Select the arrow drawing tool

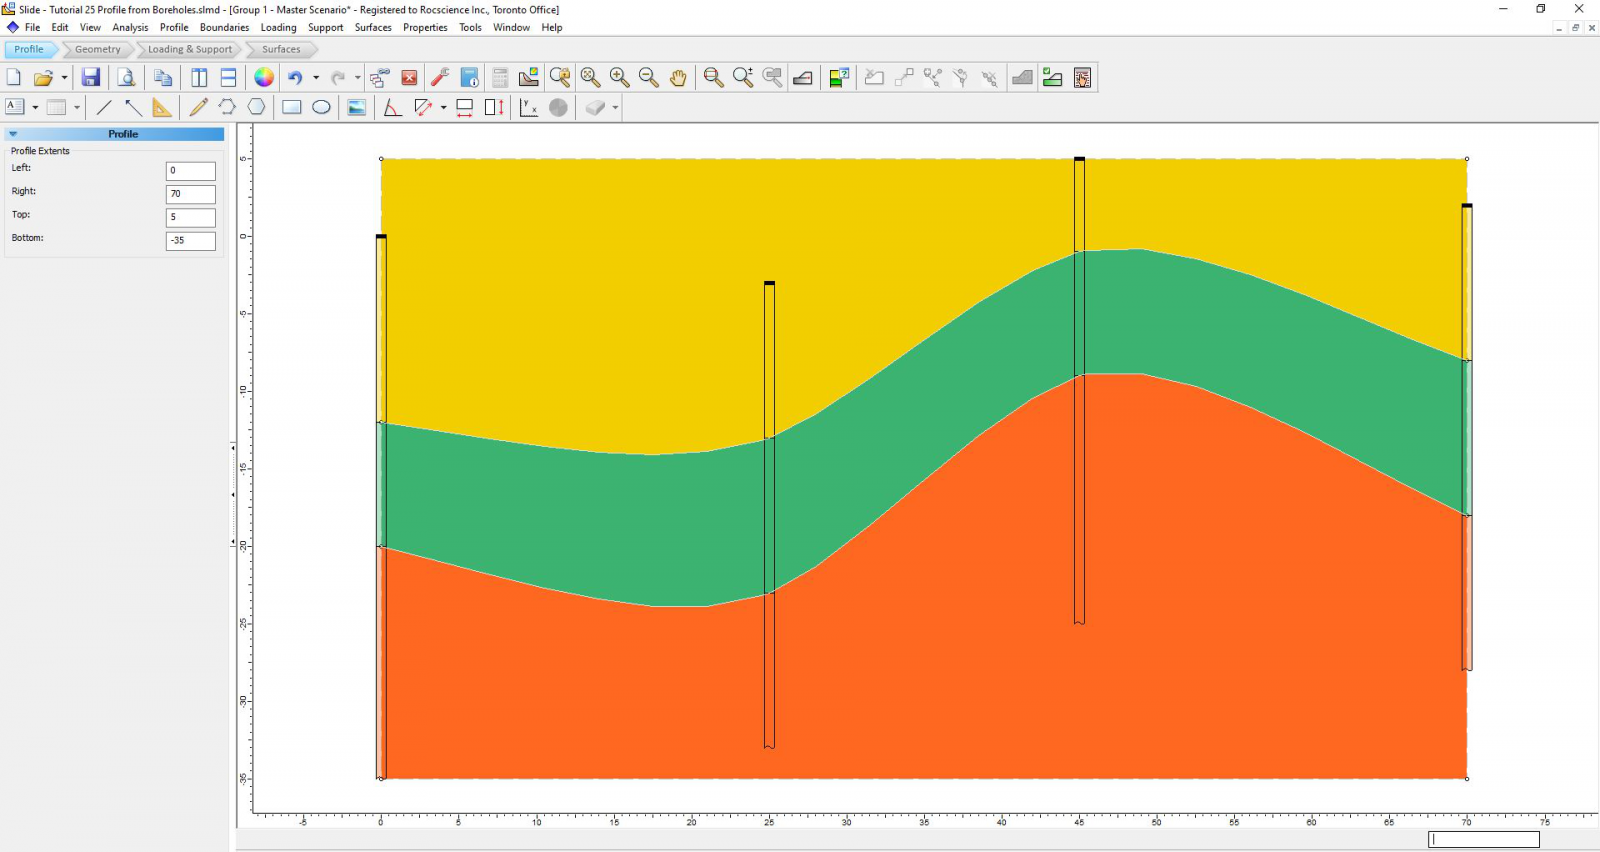pyautogui.click(x=133, y=107)
